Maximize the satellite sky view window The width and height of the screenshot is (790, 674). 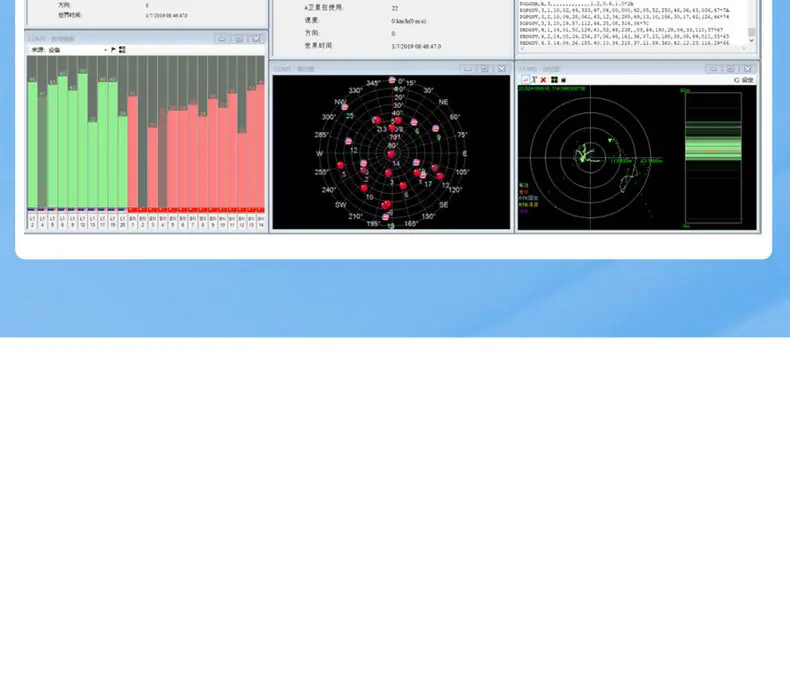[x=485, y=69]
